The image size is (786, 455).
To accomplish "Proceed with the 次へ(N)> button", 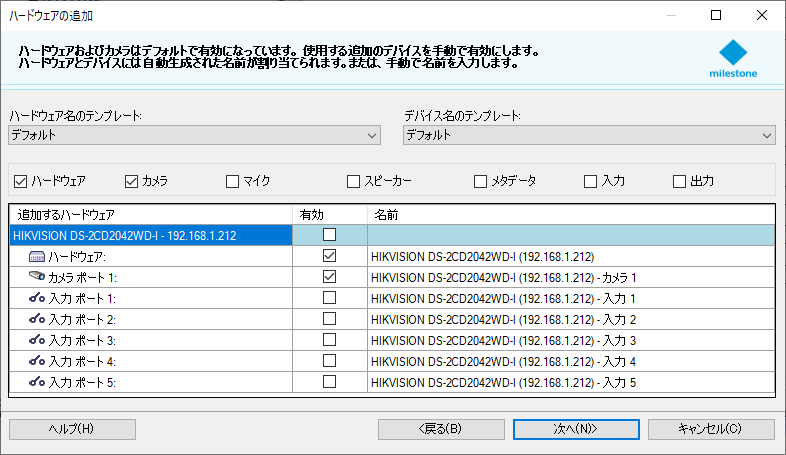I will tap(576, 429).
